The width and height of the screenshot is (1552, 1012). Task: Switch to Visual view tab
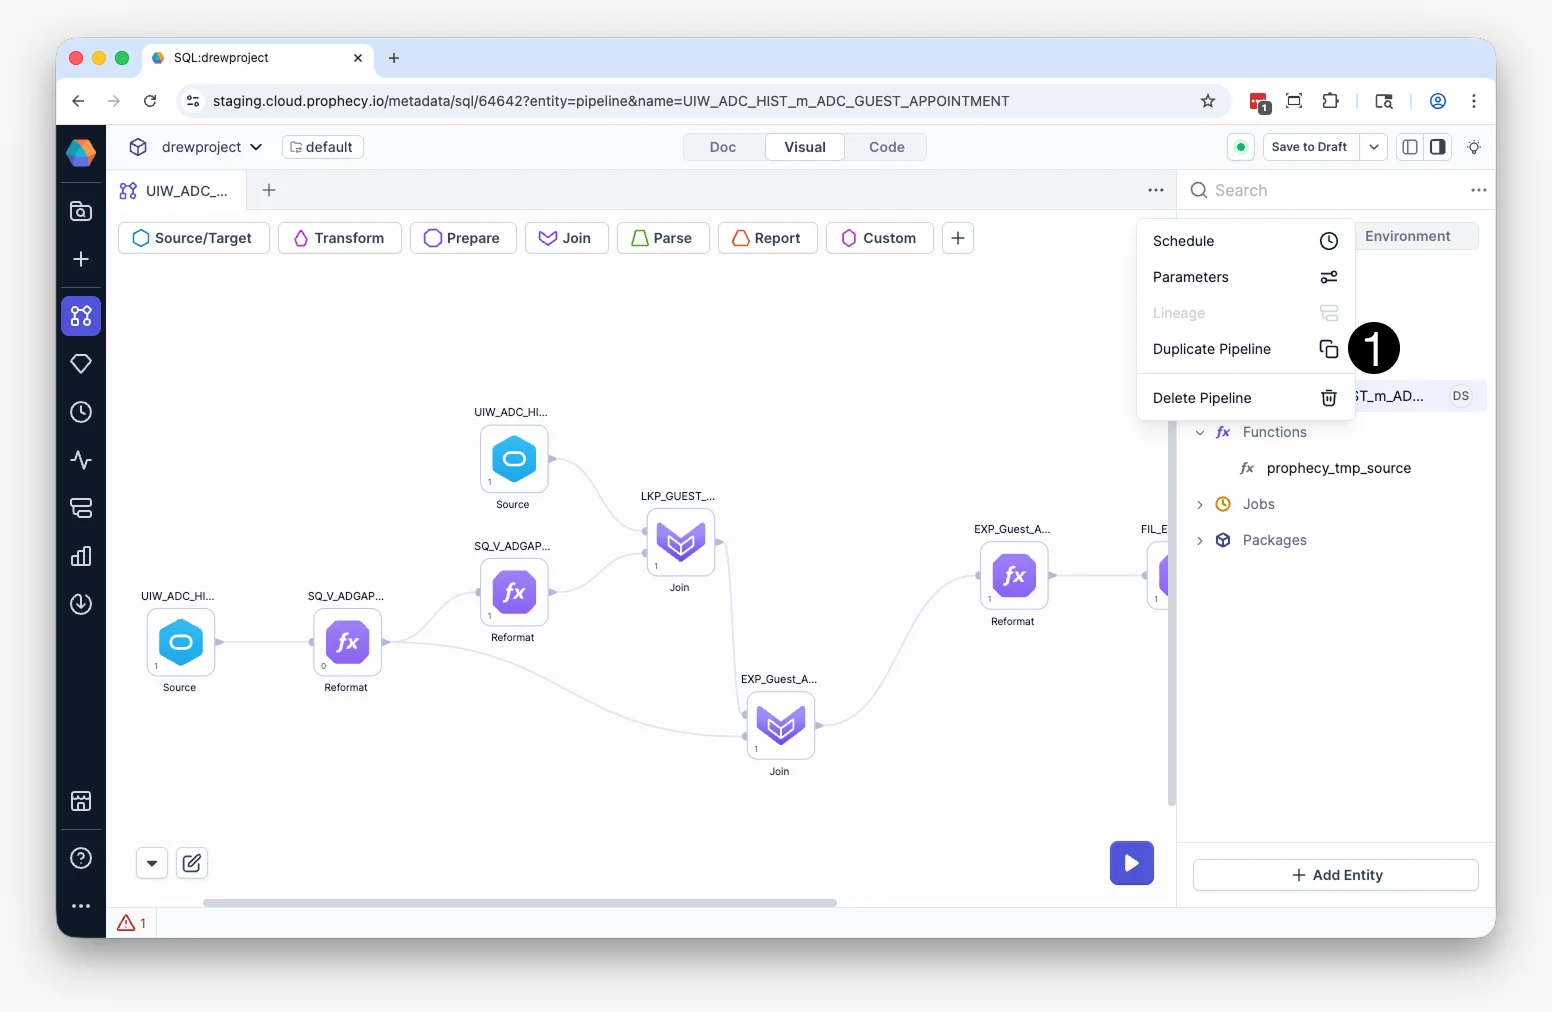805,147
